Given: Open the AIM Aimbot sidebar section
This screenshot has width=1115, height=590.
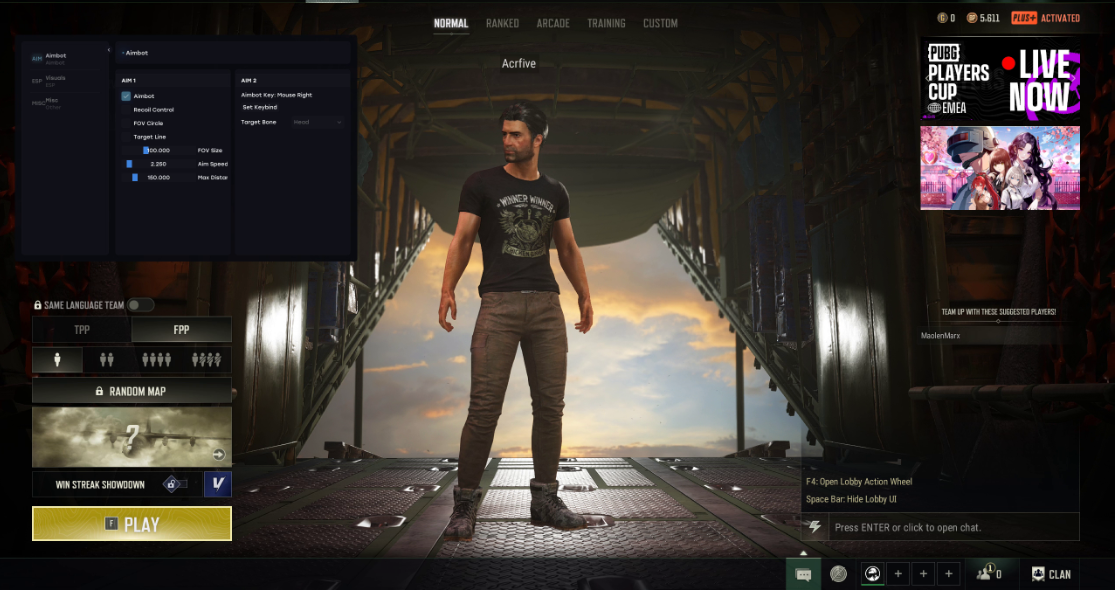Looking at the screenshot, I should tap(65, 58).
